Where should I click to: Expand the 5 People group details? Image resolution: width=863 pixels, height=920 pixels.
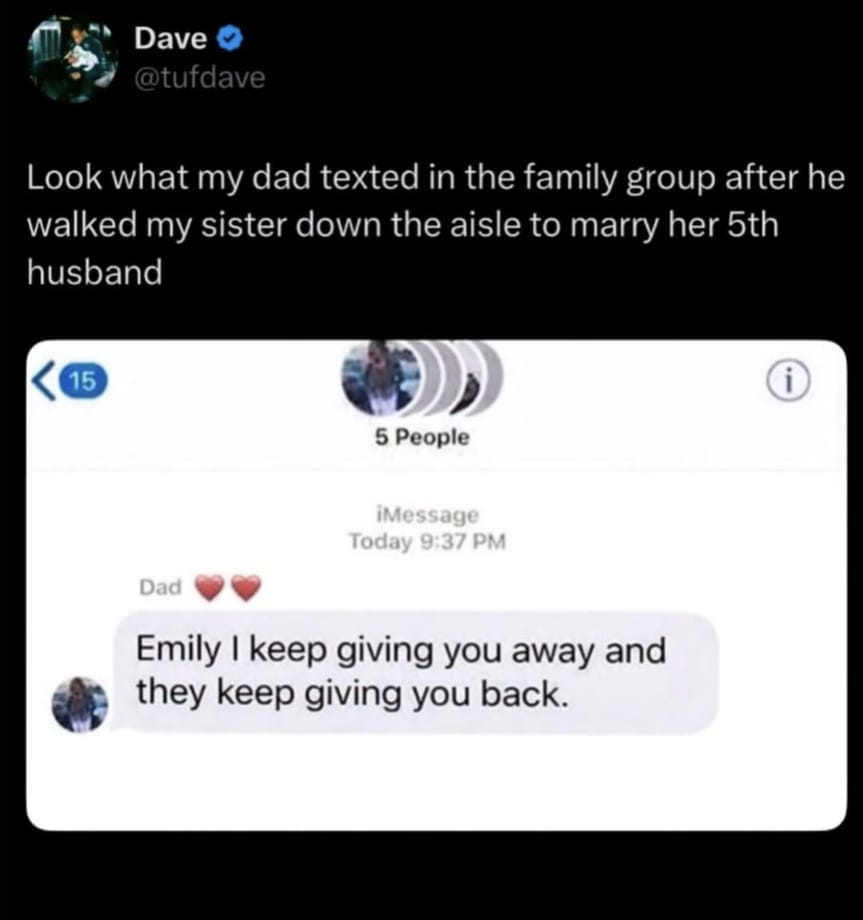422,437
